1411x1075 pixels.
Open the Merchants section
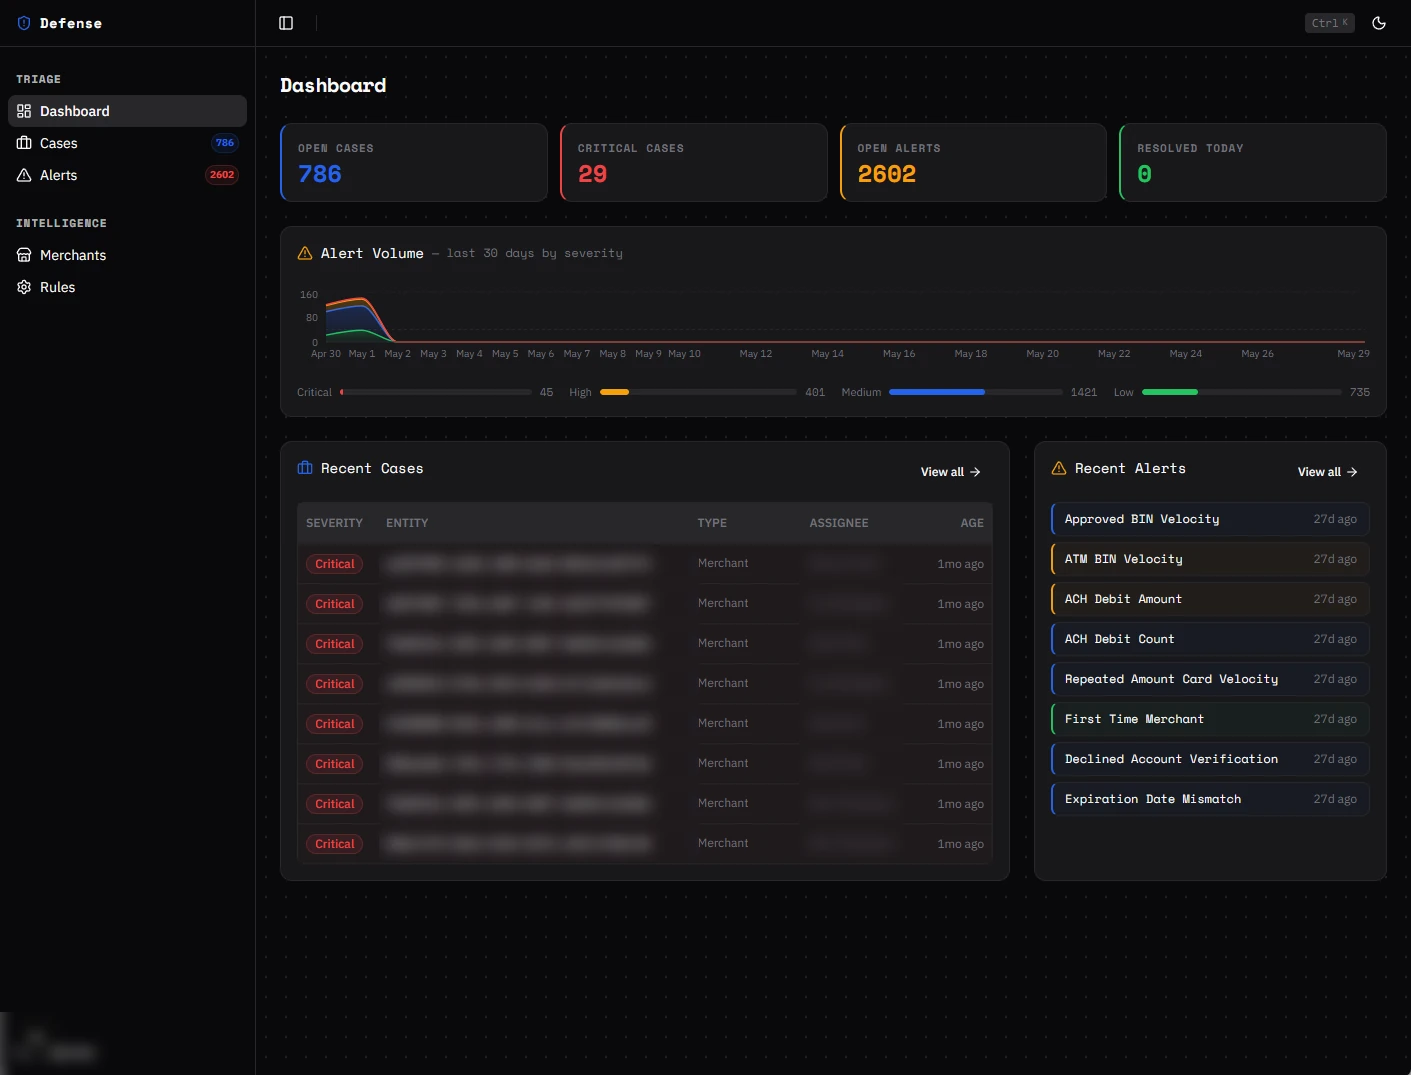click(127, 255)
